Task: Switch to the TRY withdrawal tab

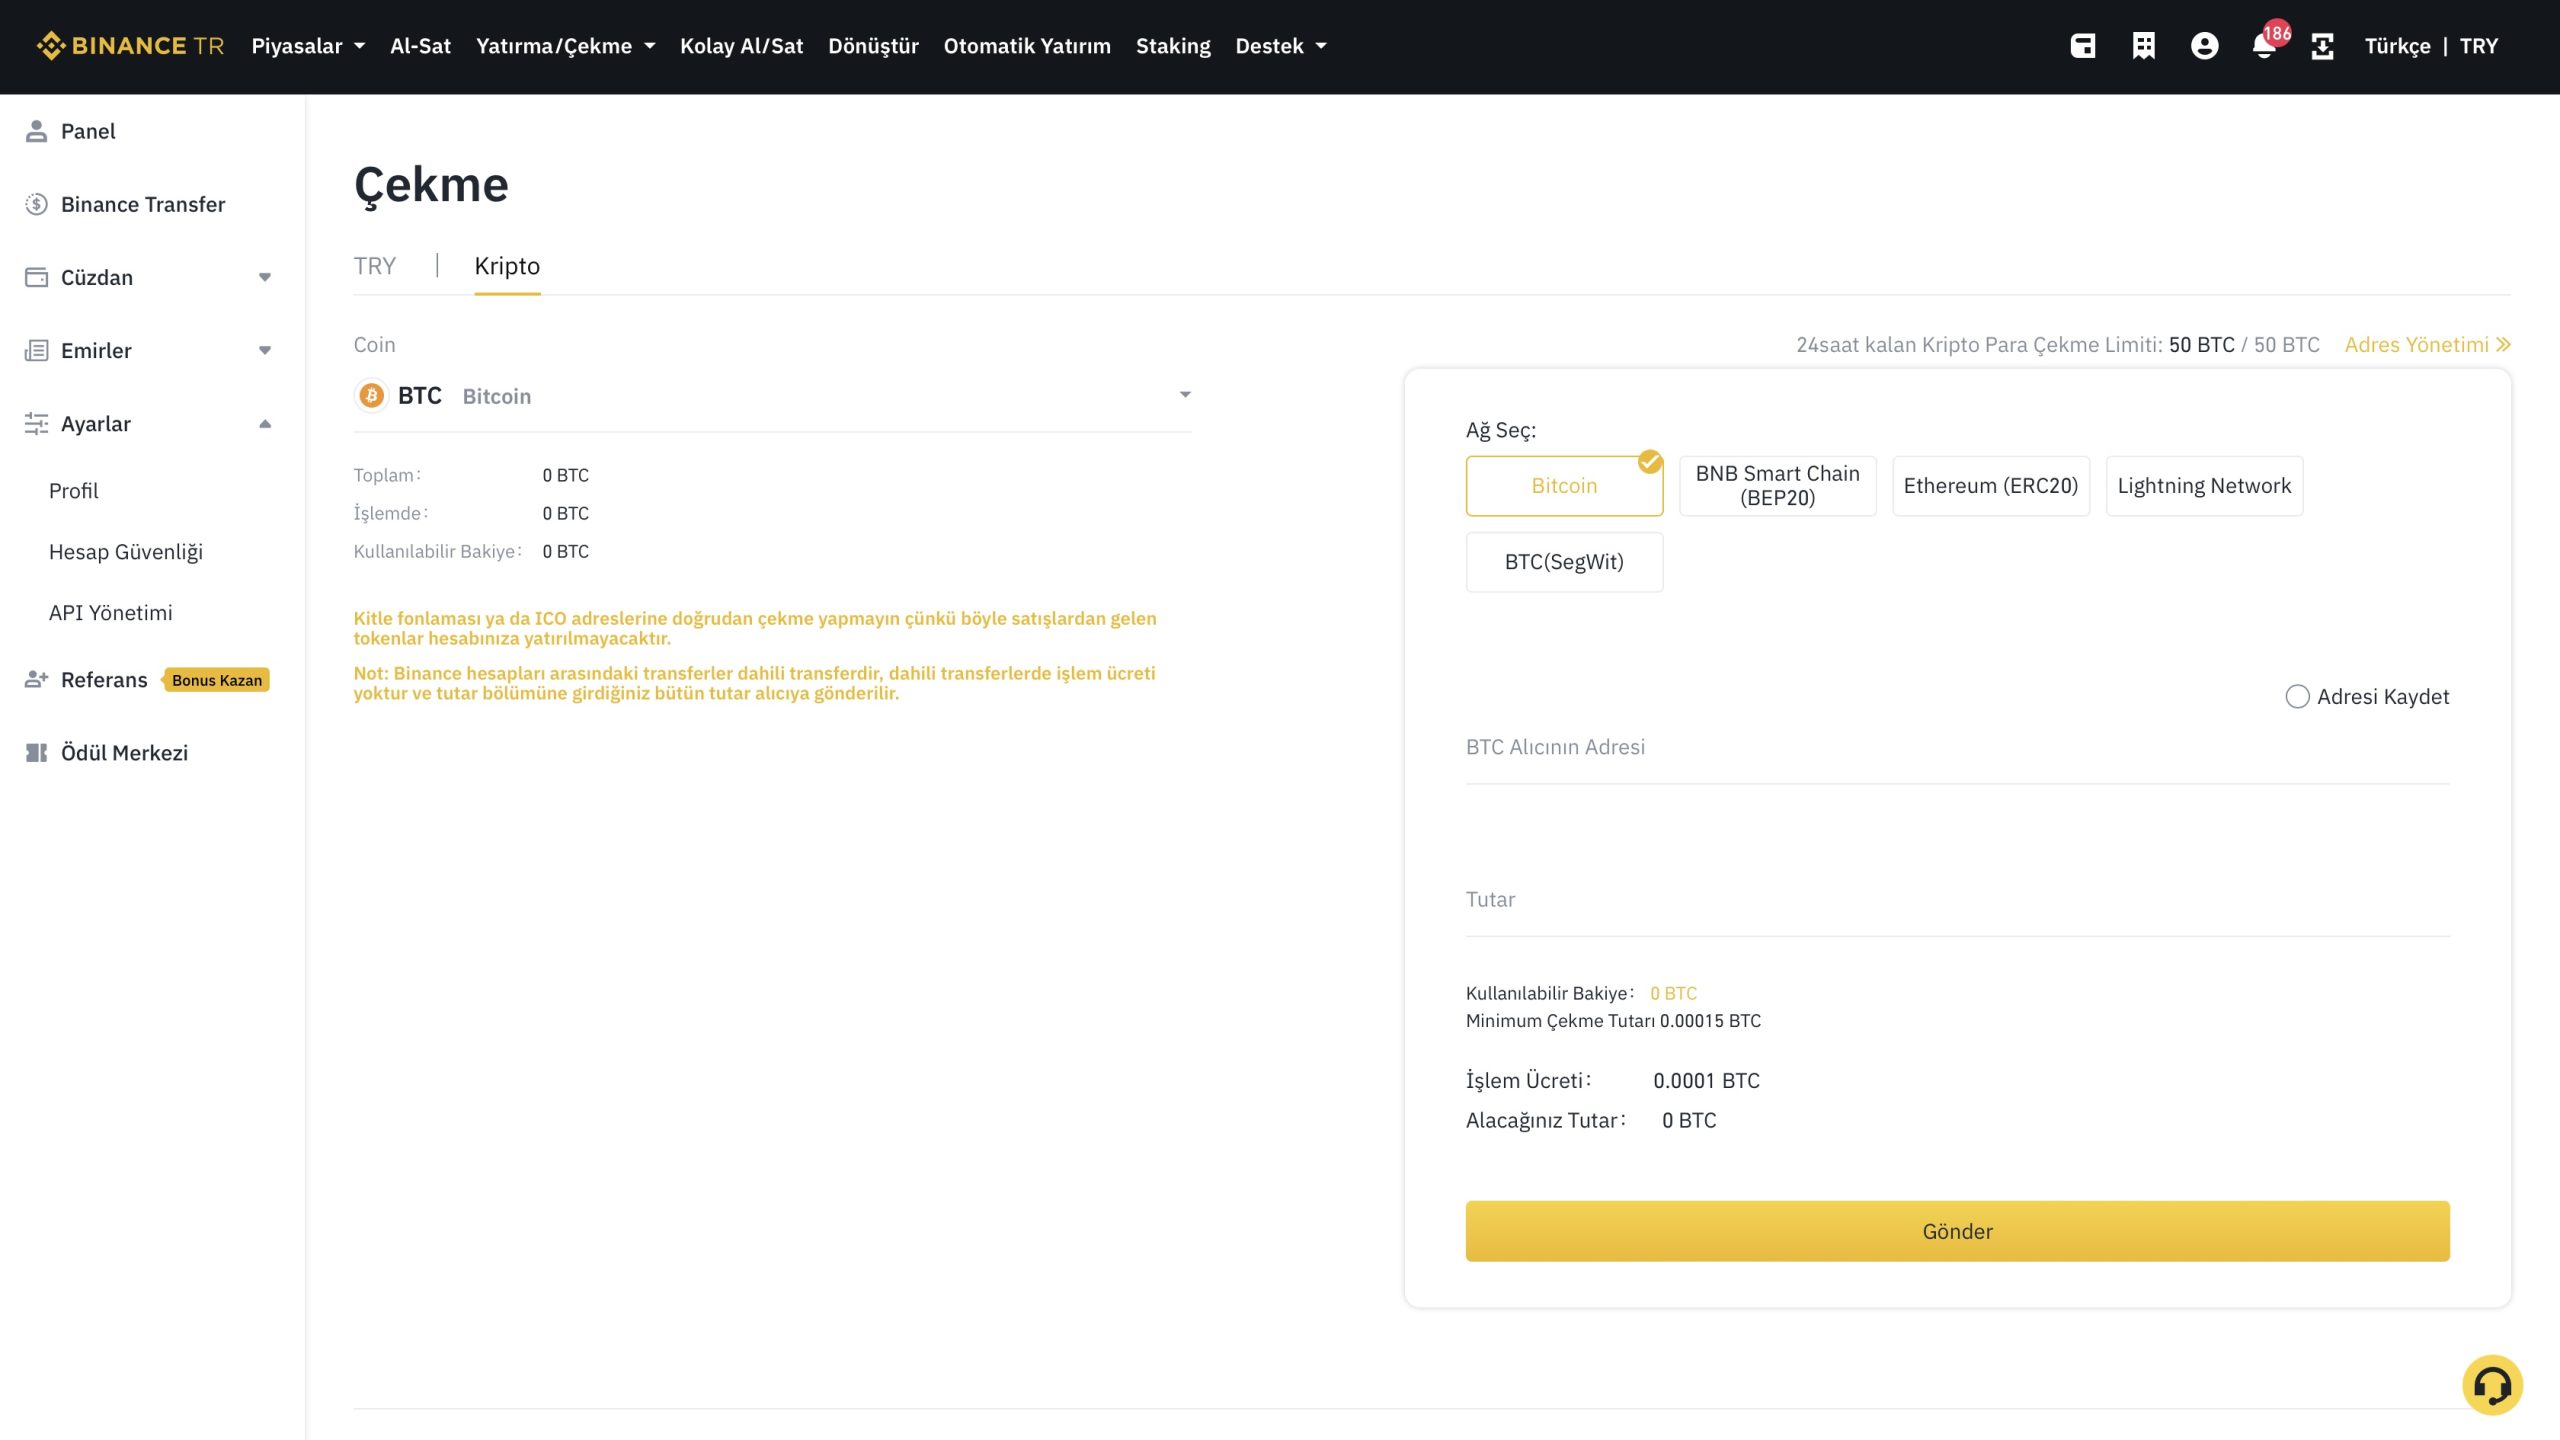Action: 375,266
